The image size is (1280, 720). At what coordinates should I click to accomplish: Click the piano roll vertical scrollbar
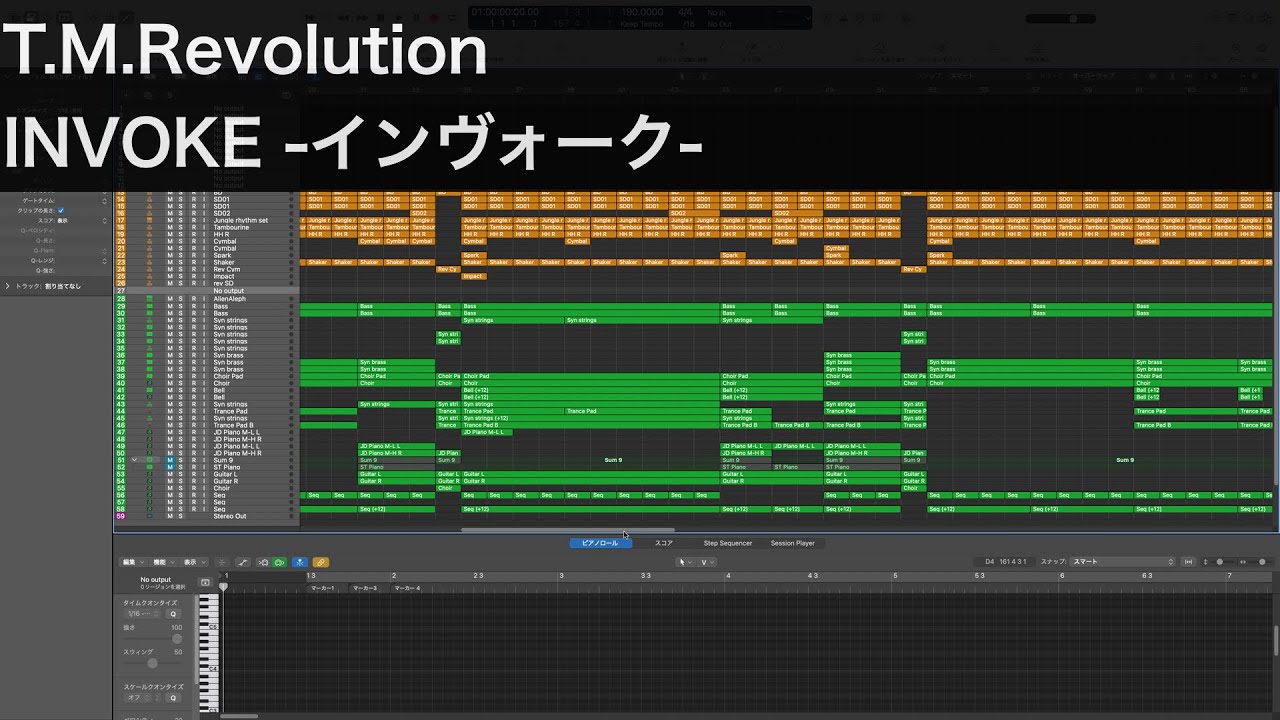pos(1276,640)
